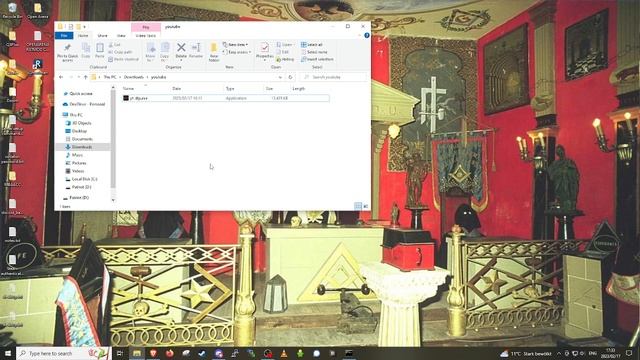Screen dimensions: 640x360
Task: Open the Move to dropdown
Action: point(150,52)
